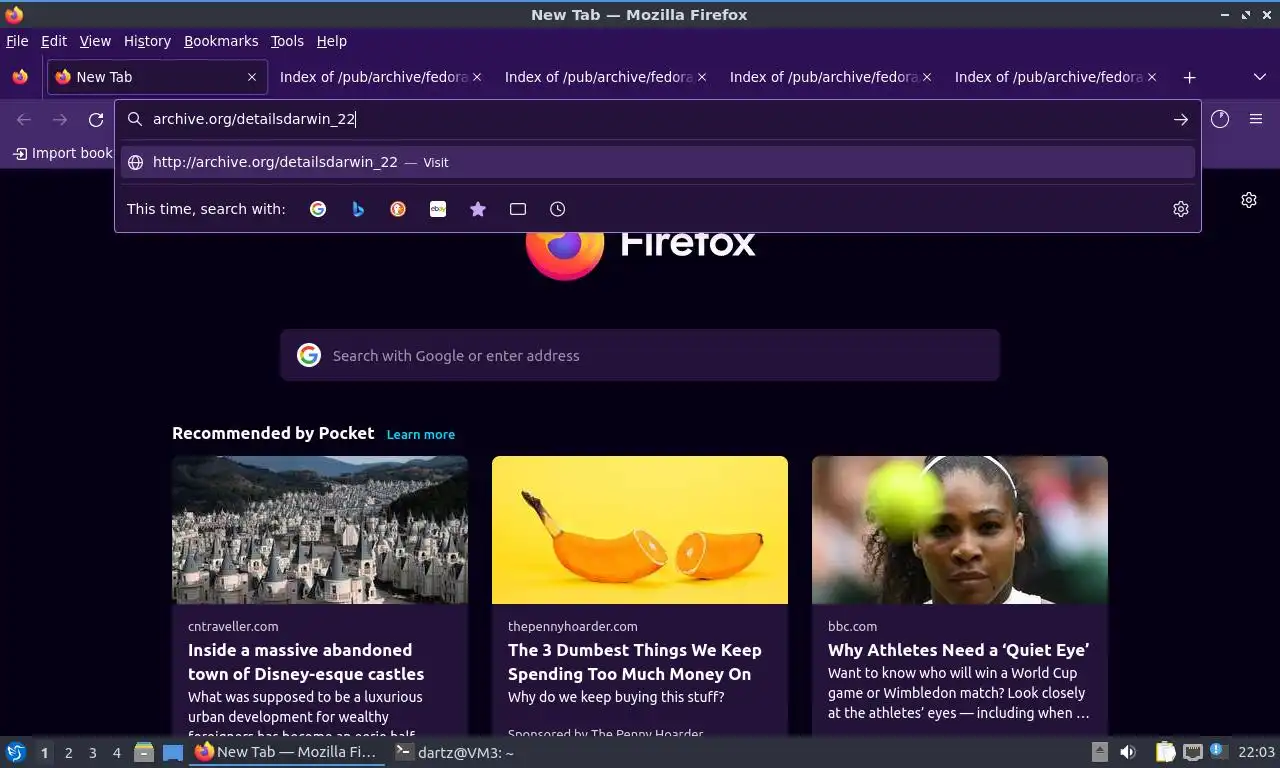This screenshot has height=768, width=1280.
Task: Click the Search with Google page field
Action: [x=640, y=355]
